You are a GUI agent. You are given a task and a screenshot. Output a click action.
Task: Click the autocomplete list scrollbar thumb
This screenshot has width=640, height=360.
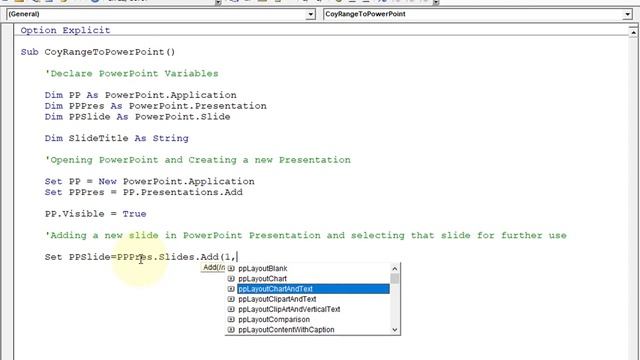[x=395, y=278]
